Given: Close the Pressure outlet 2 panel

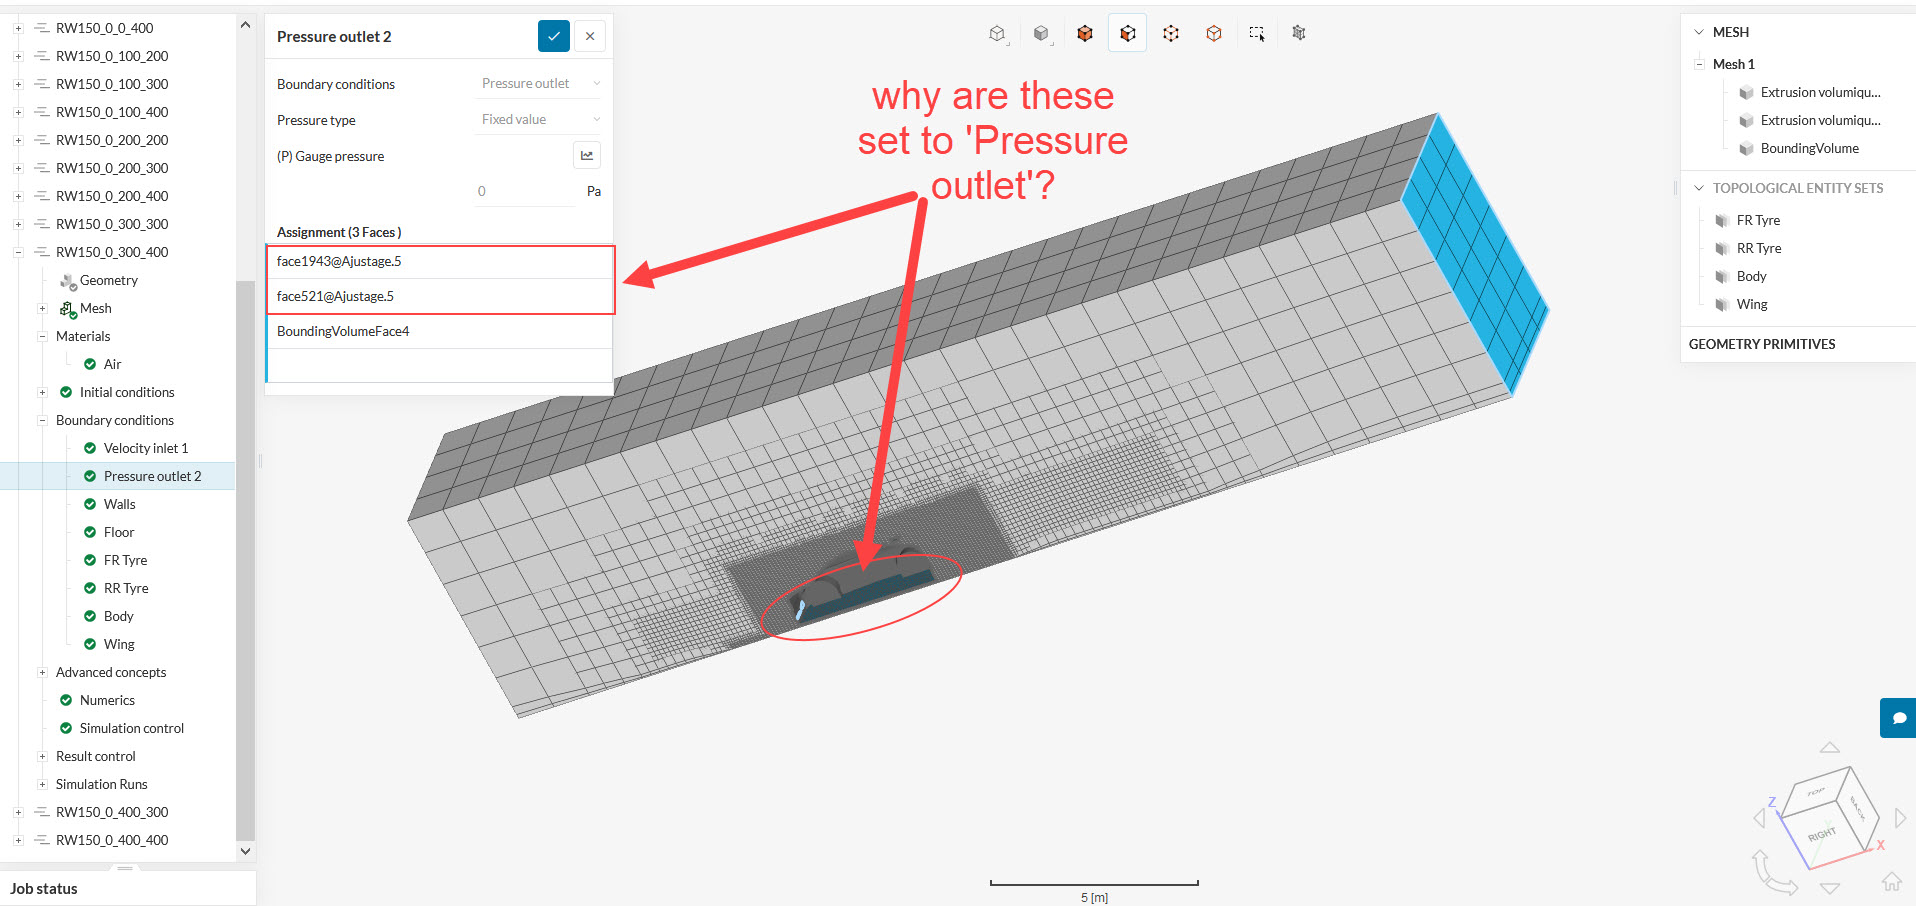Looking at the screenshot, I should tap(590, 36).
